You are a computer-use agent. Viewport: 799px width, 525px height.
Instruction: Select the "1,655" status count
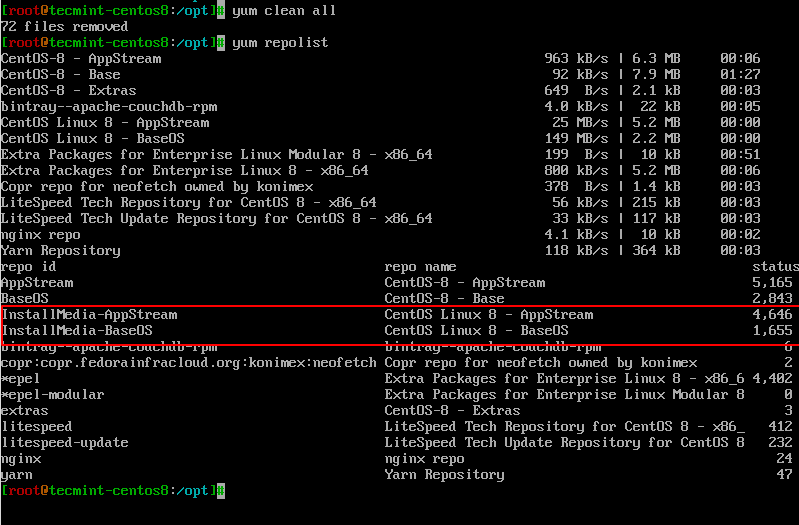(773, 330)
